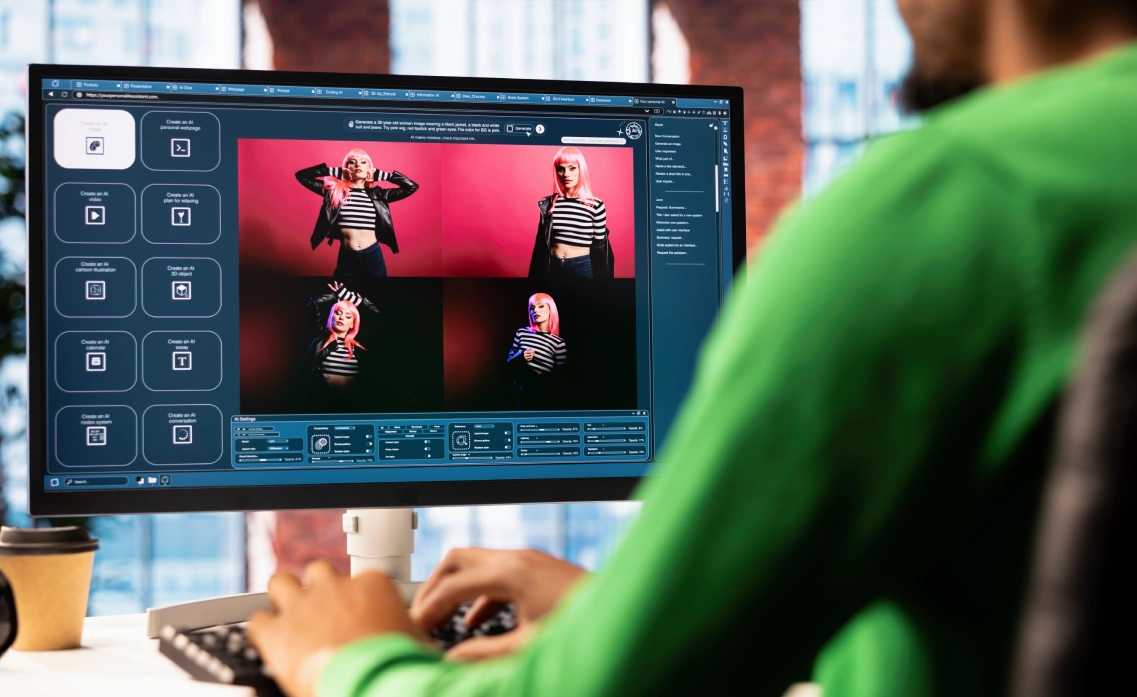Open the Create an AI cartoon illustration card
This screenshot has height=697, width=1137.
(x=95, y=286)
